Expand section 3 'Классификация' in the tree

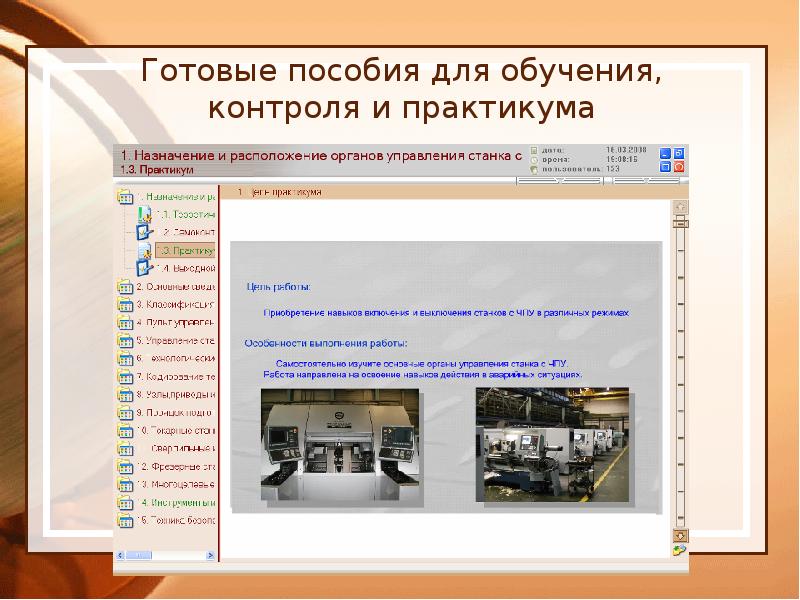[x=125, y=304]
